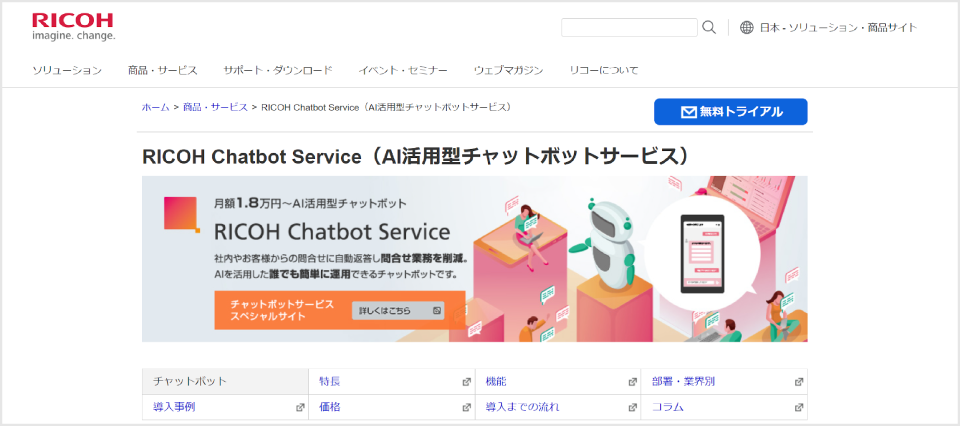Click the 月額1.8万円 banner text

[x=310, y=204]
